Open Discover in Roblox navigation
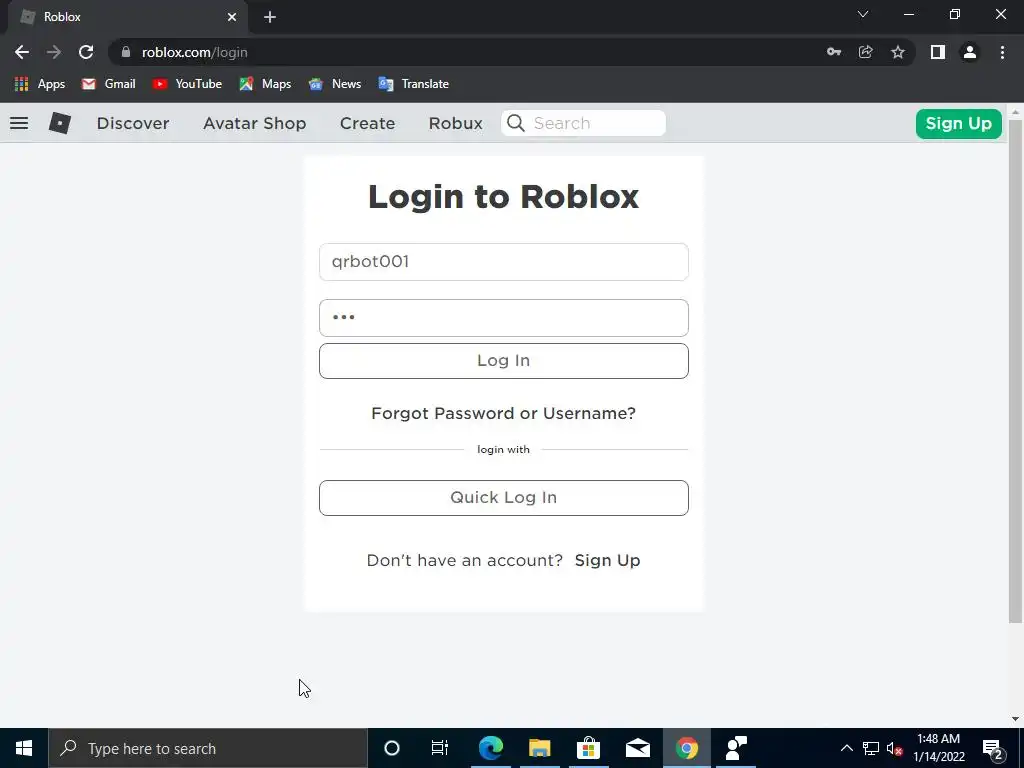 [x=133, y=123]
